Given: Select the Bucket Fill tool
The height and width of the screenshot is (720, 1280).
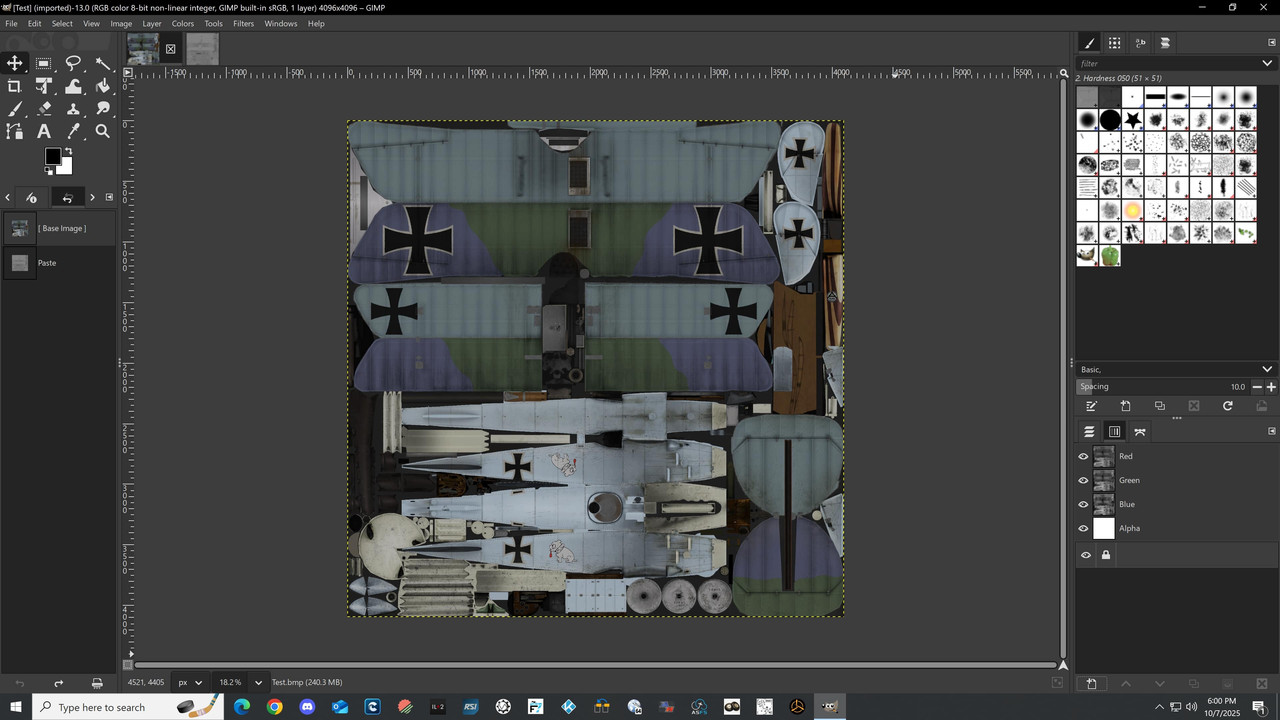Looking at the screenshot, I should click(102, 85).
